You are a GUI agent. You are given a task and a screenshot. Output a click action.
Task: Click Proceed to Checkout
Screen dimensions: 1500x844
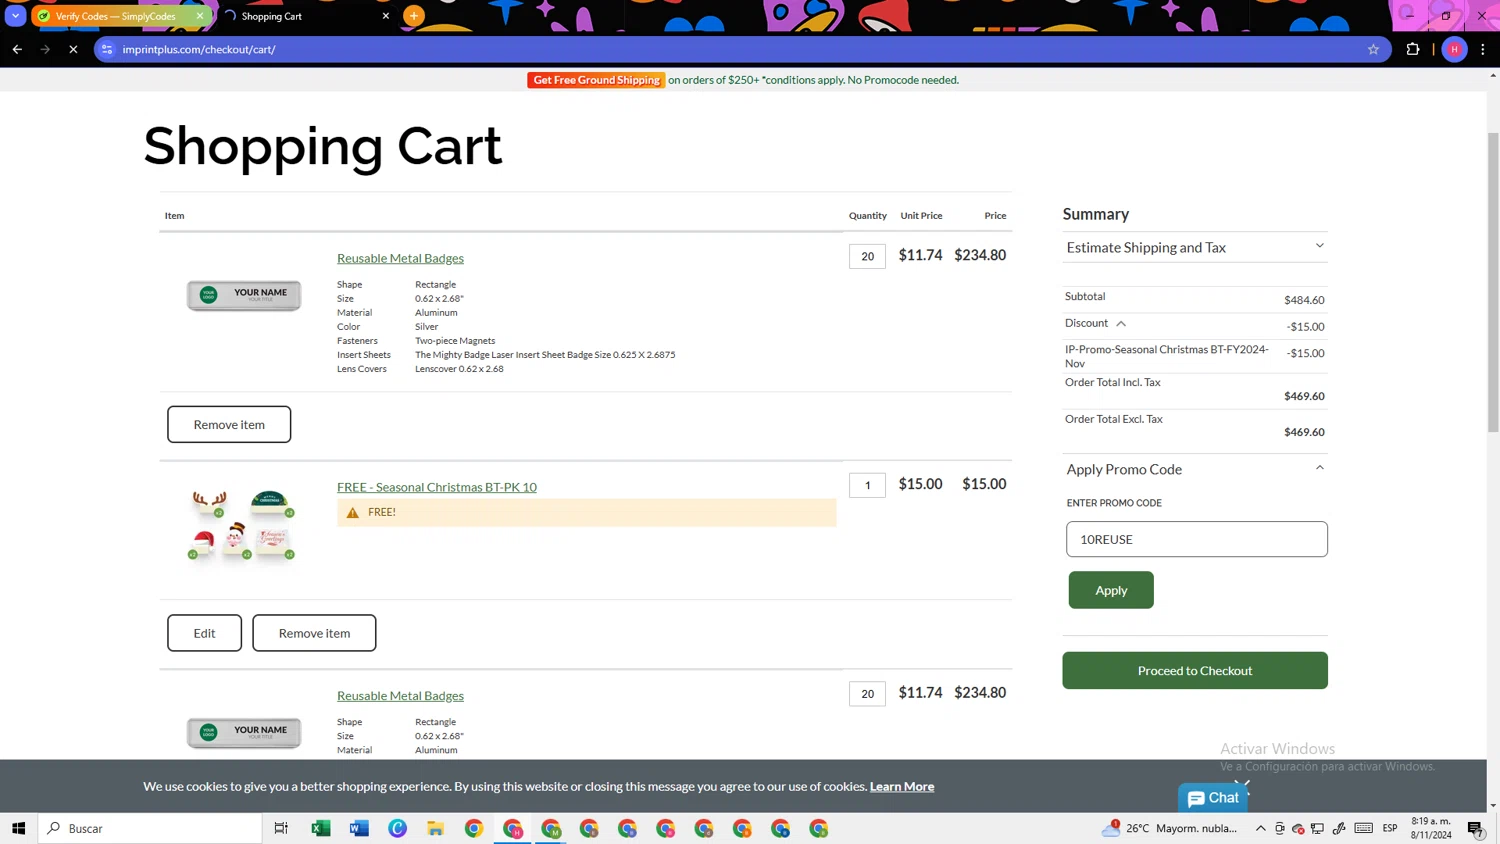pyautogui.click(x=1195, y=671)
